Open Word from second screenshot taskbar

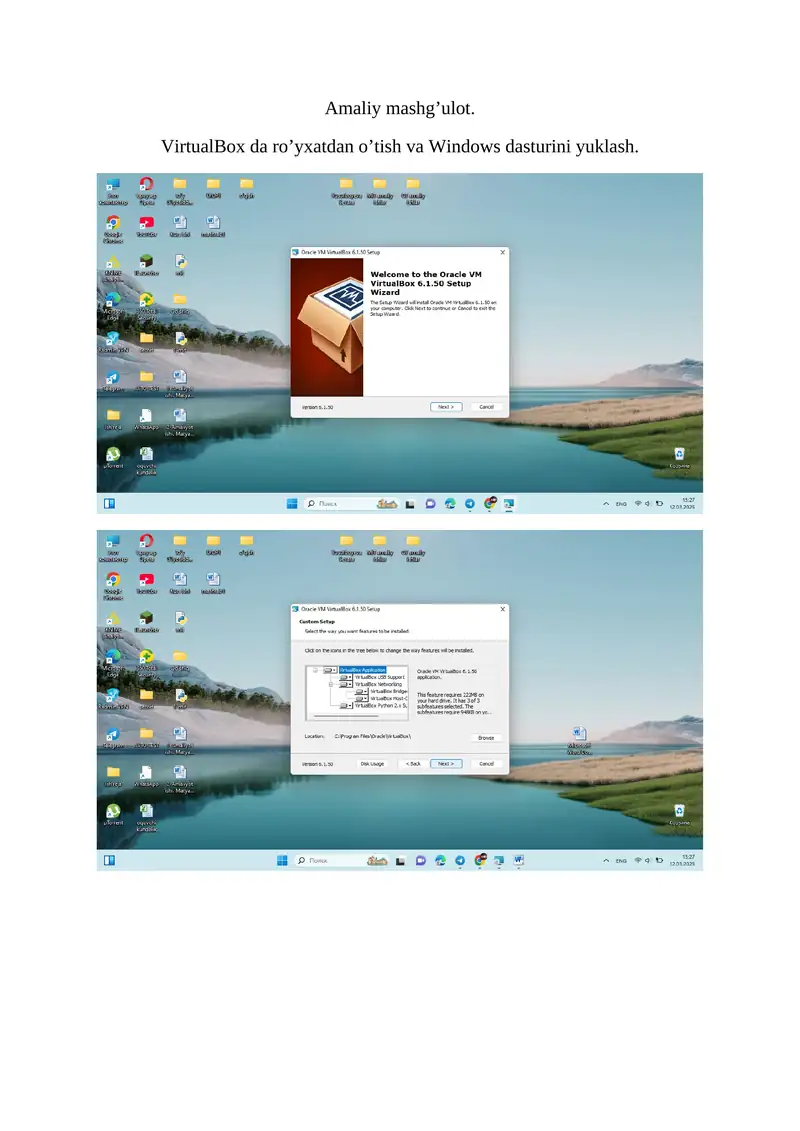coord(519,861)
